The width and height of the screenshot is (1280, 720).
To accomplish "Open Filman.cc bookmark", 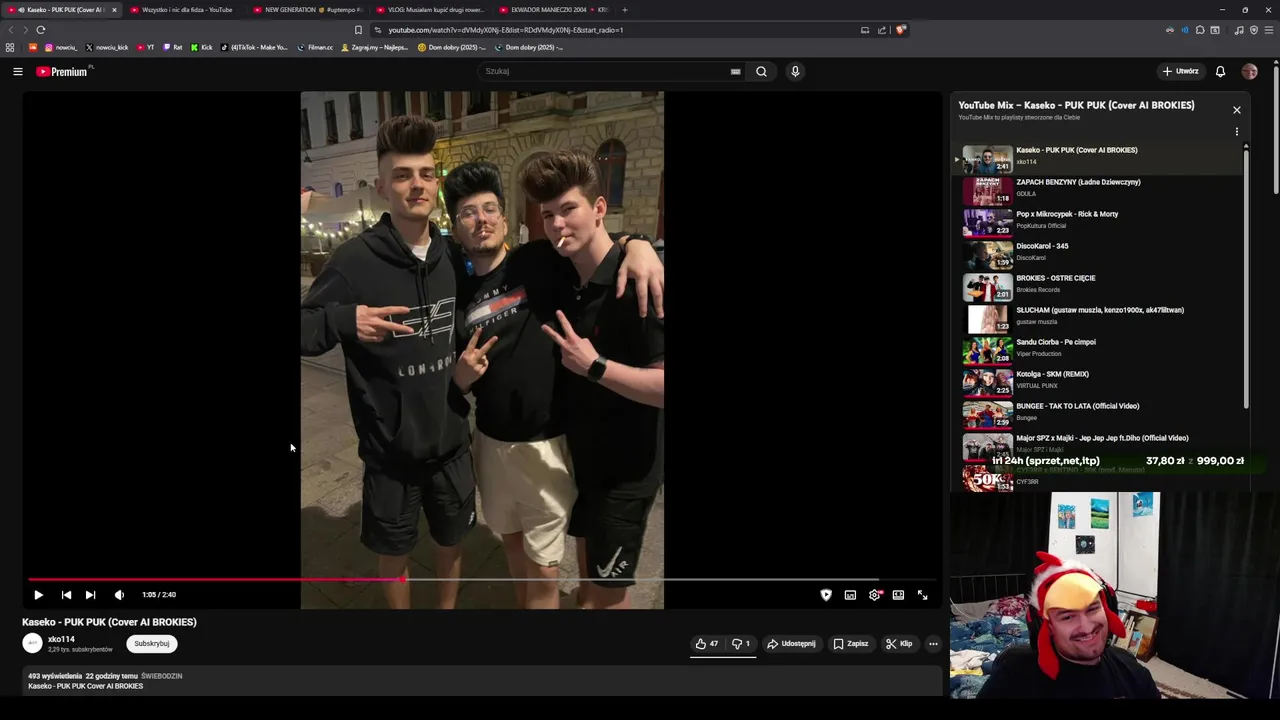I will tap(315, 47).
